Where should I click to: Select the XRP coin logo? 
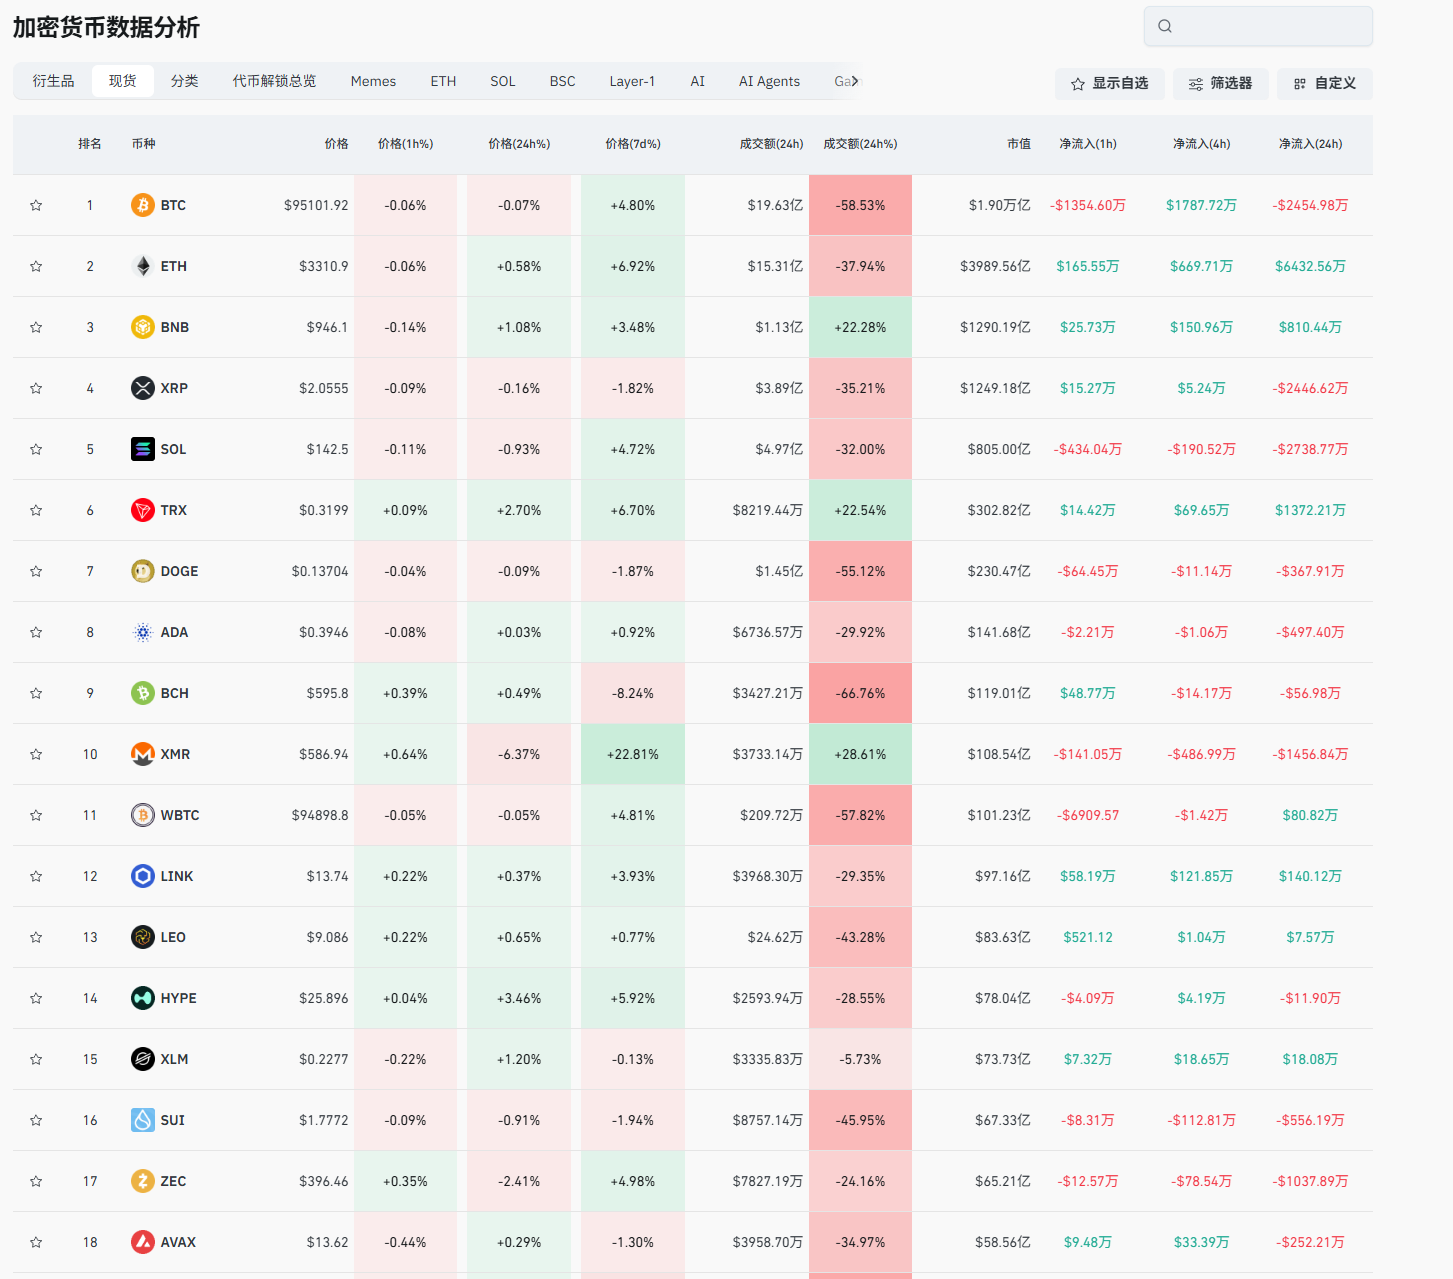pos(143,388)
